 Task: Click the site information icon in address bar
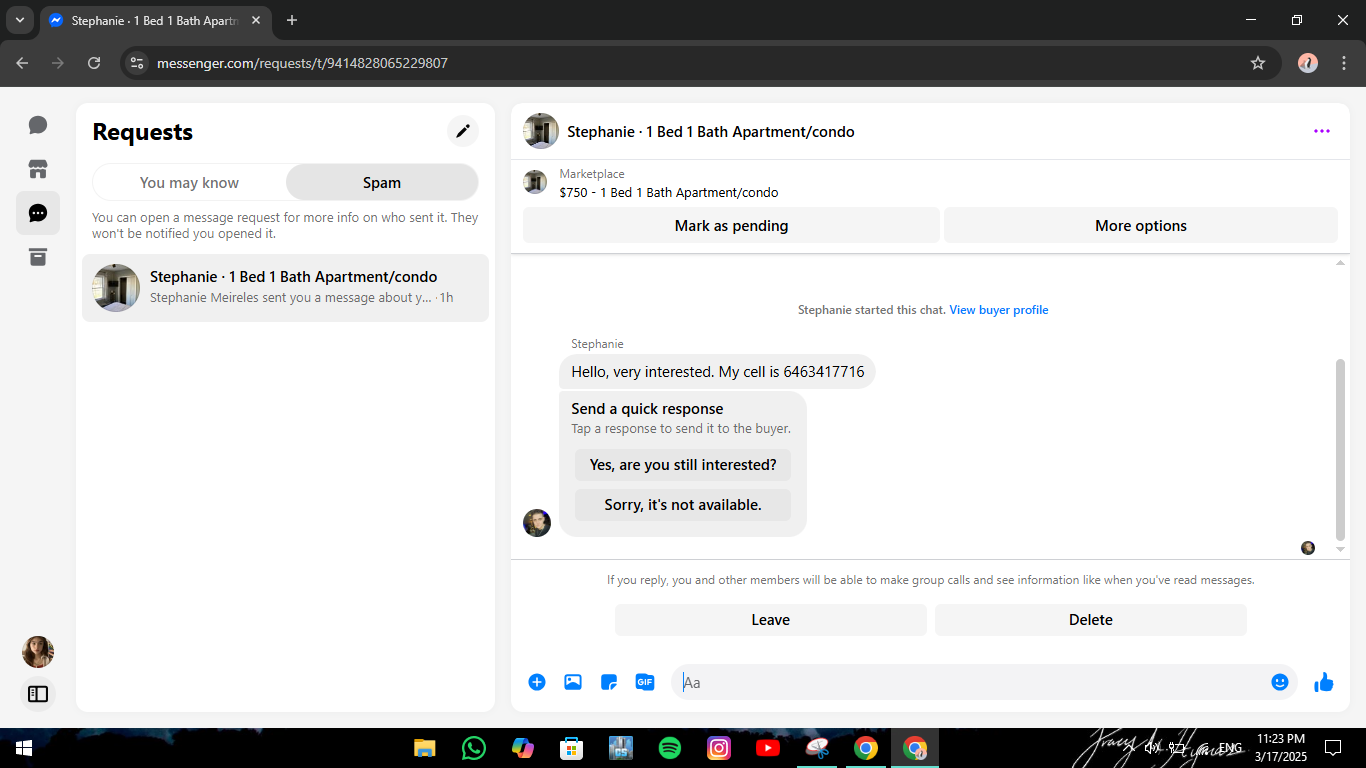138,63
